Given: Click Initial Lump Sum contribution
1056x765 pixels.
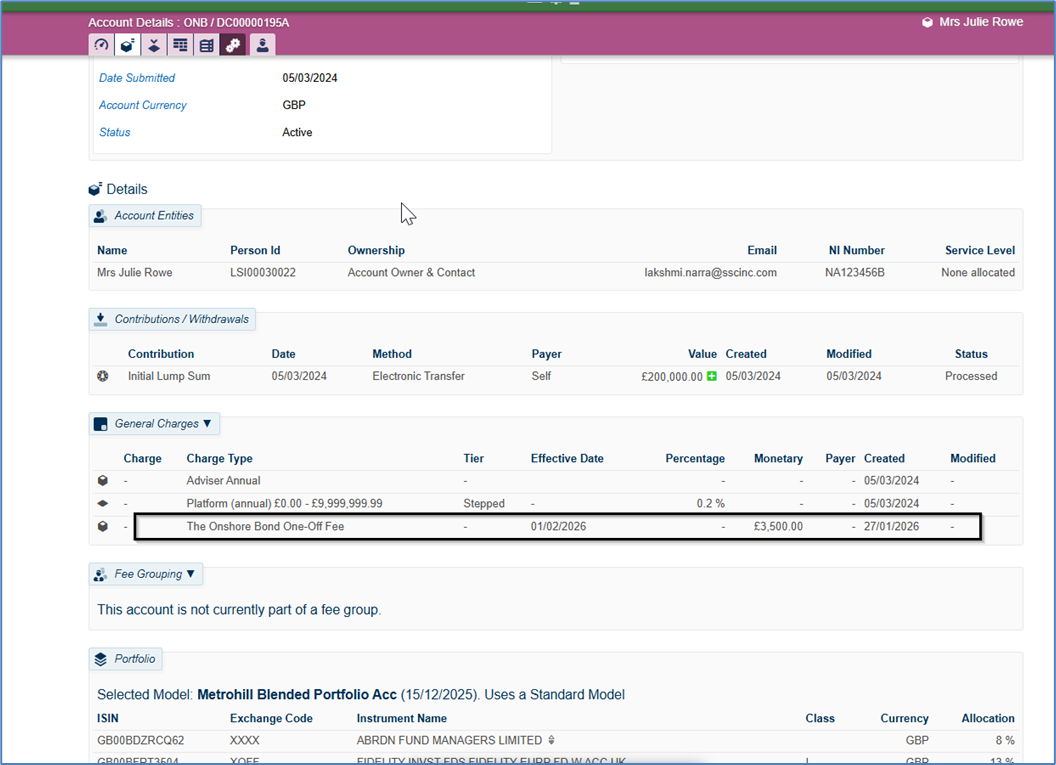Looking at the screenshot, I should (169, 376).
